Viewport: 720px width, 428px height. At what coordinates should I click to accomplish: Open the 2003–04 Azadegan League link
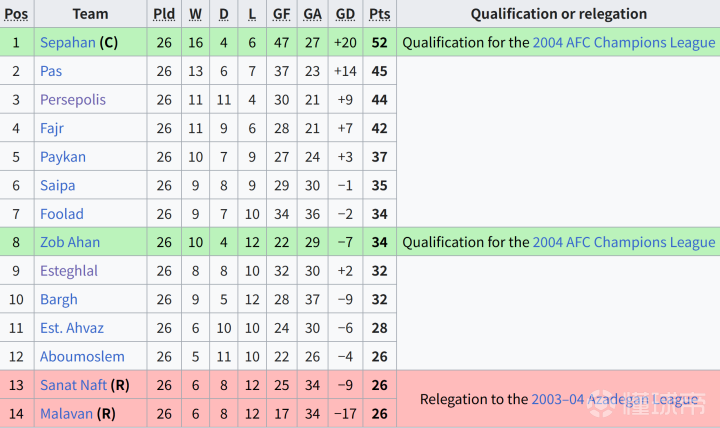coord(614,400)
